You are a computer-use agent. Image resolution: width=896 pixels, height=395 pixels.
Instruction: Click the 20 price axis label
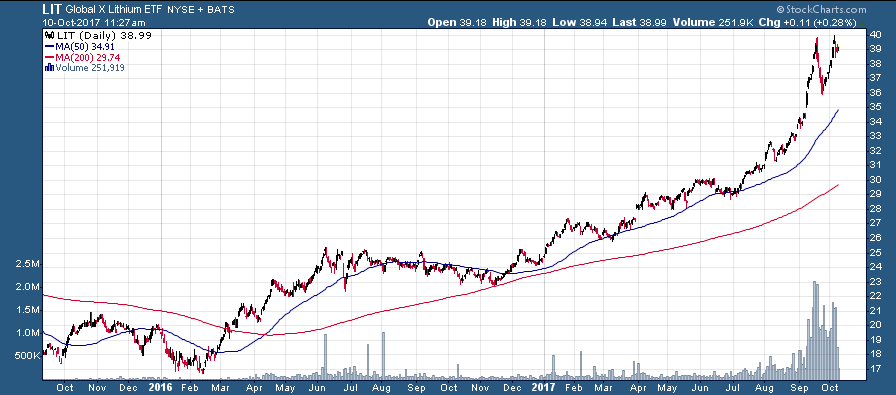pos(874,325)
